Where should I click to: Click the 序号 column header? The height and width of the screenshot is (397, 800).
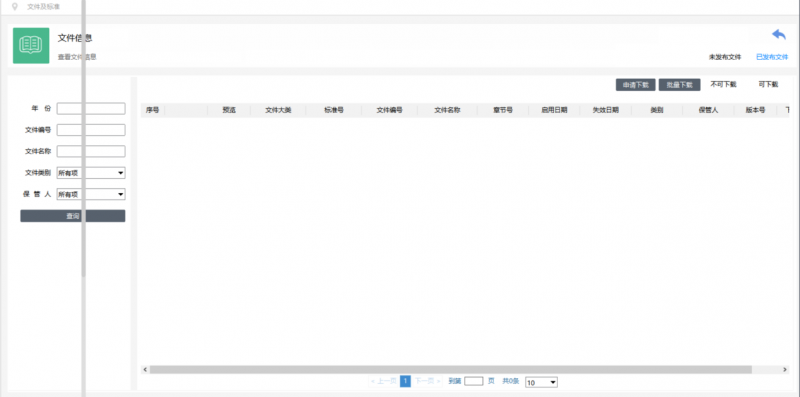(x=153, y=110)
